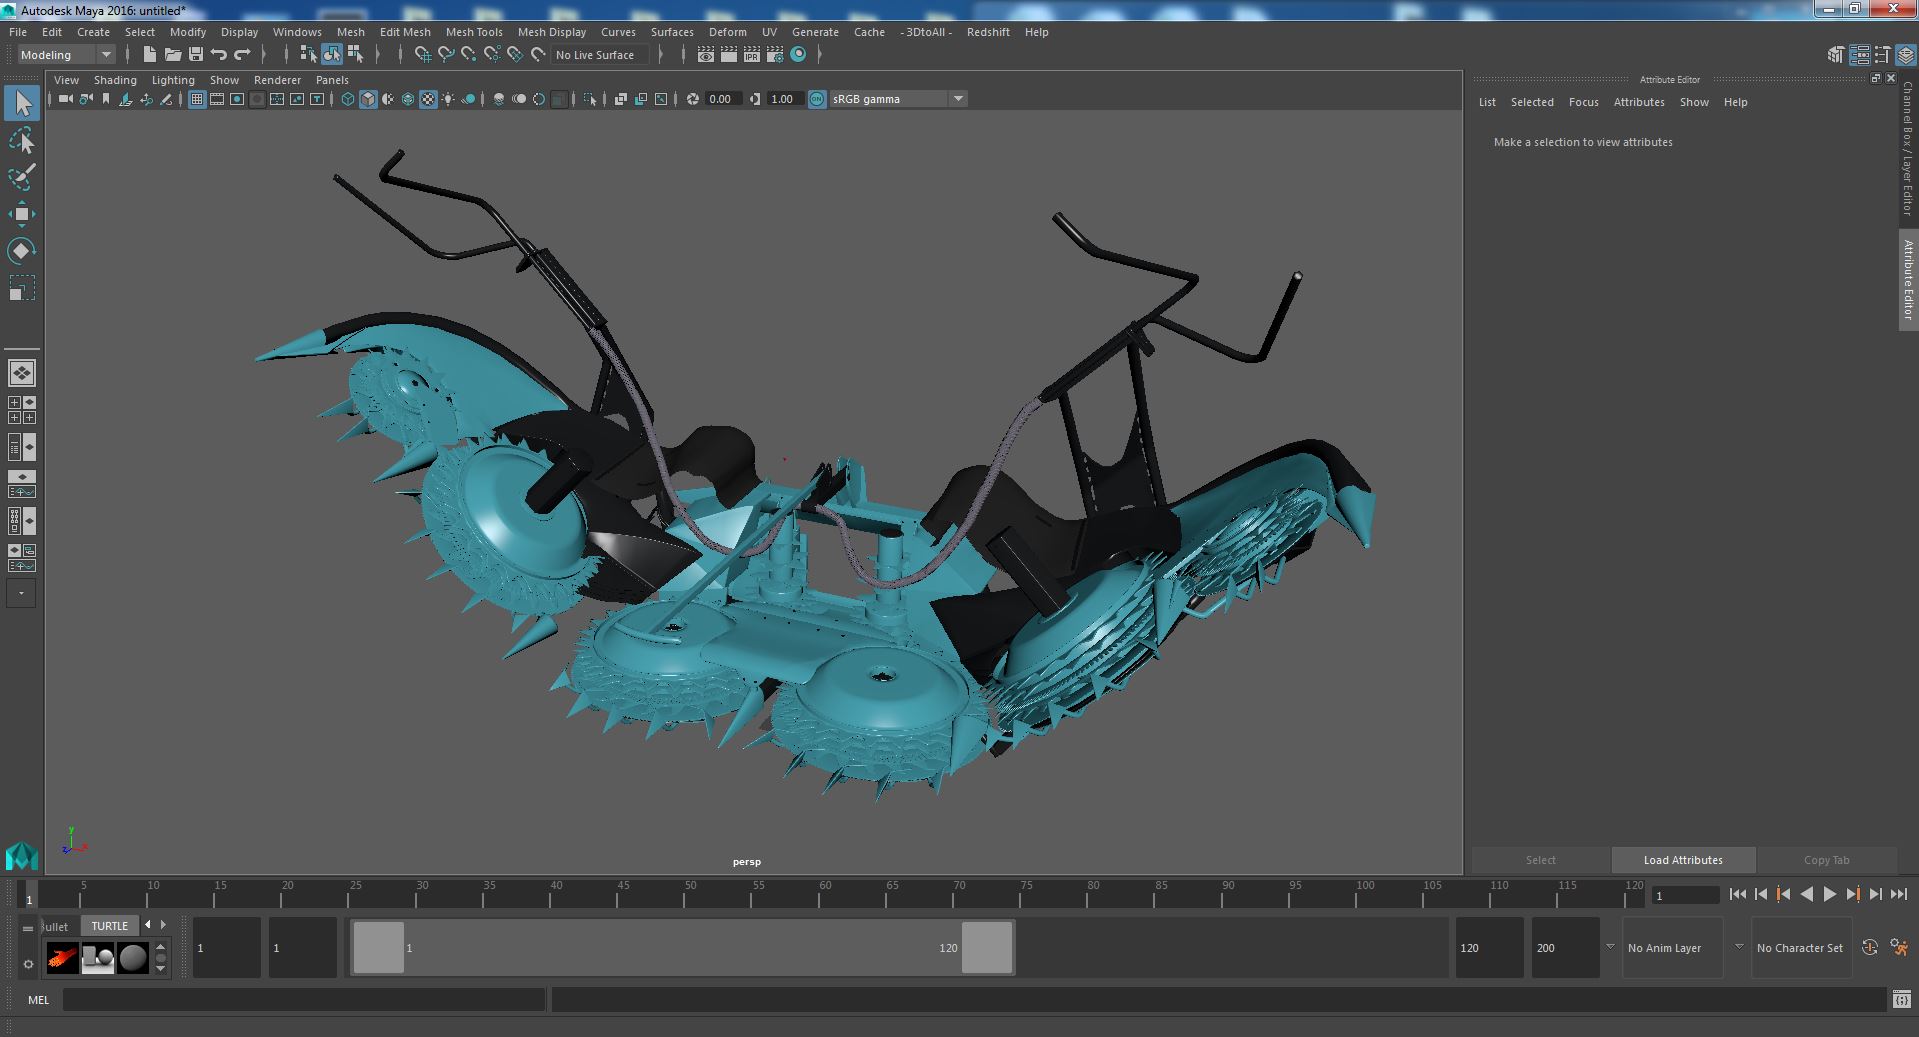Open the shelf tabs menu icon
Viewport: 1919px width, 1037px height.
coord(28,928)
